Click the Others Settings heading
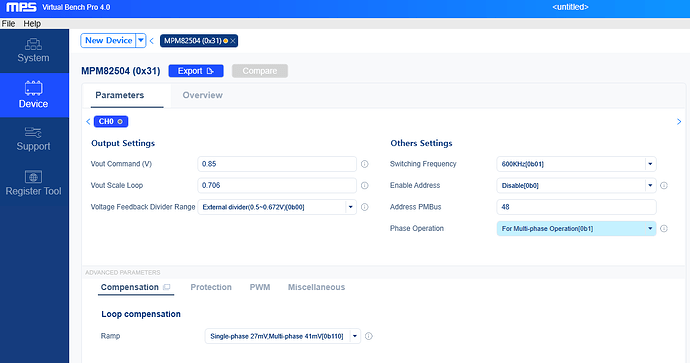This screenshot has height=363, width=690. 421,143
